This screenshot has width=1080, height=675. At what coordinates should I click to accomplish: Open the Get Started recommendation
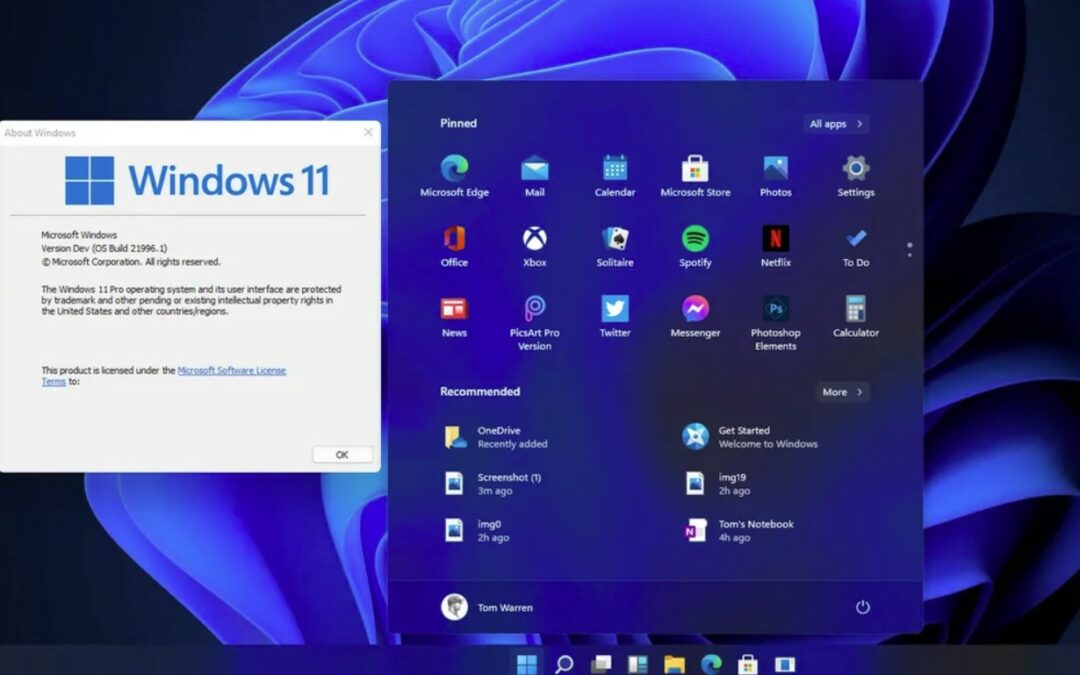pos(749,437)
